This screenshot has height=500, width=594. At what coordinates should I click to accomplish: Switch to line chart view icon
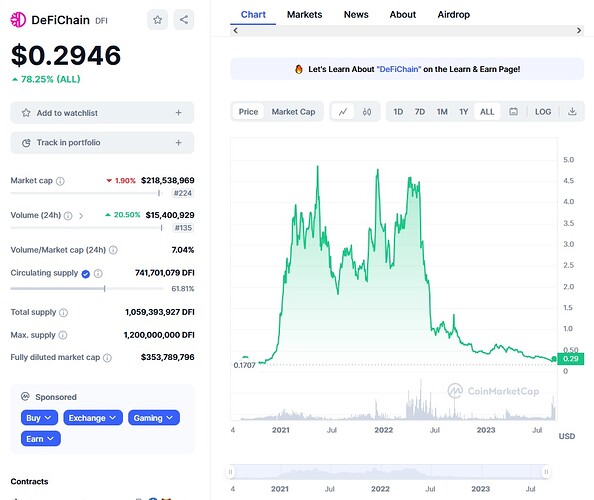[x=343, y=112]
